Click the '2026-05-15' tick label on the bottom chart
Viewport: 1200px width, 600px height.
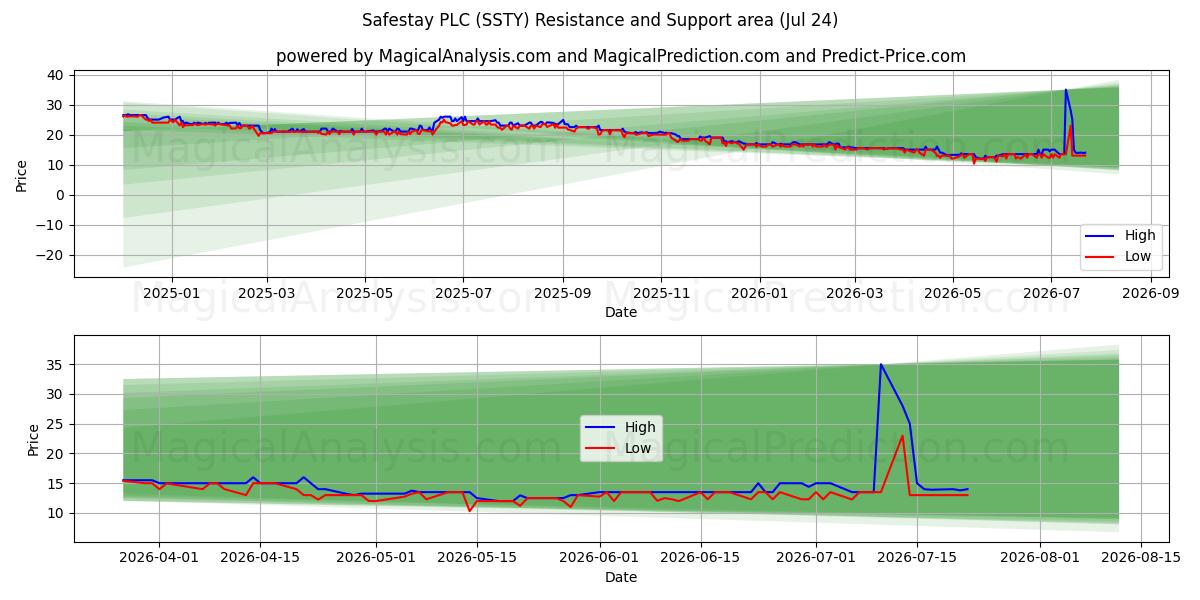477,558
